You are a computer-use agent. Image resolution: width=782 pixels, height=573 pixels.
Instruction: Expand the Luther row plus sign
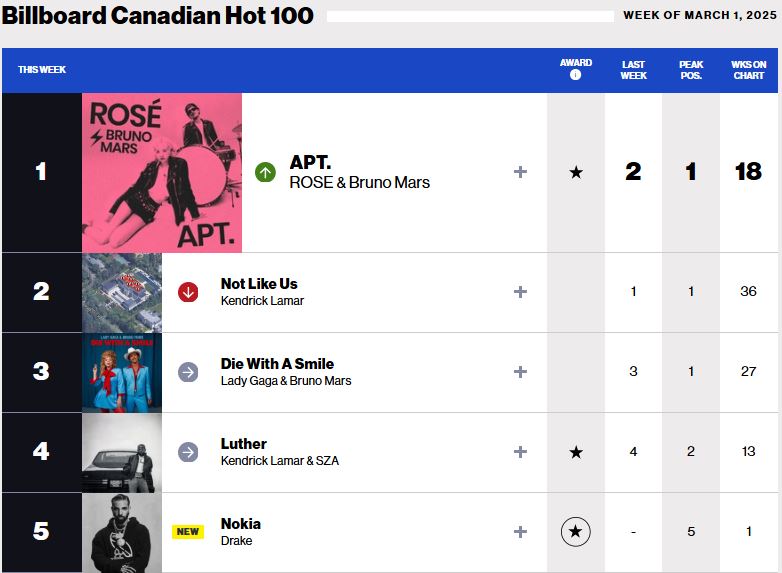pyautogui.click(x=520, y=452)
